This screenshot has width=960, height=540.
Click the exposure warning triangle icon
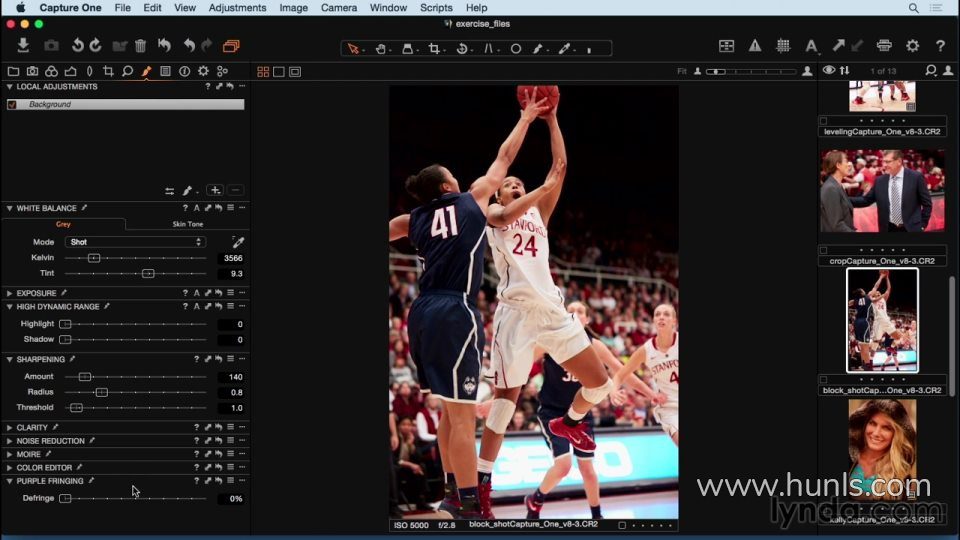coord(755,46)
